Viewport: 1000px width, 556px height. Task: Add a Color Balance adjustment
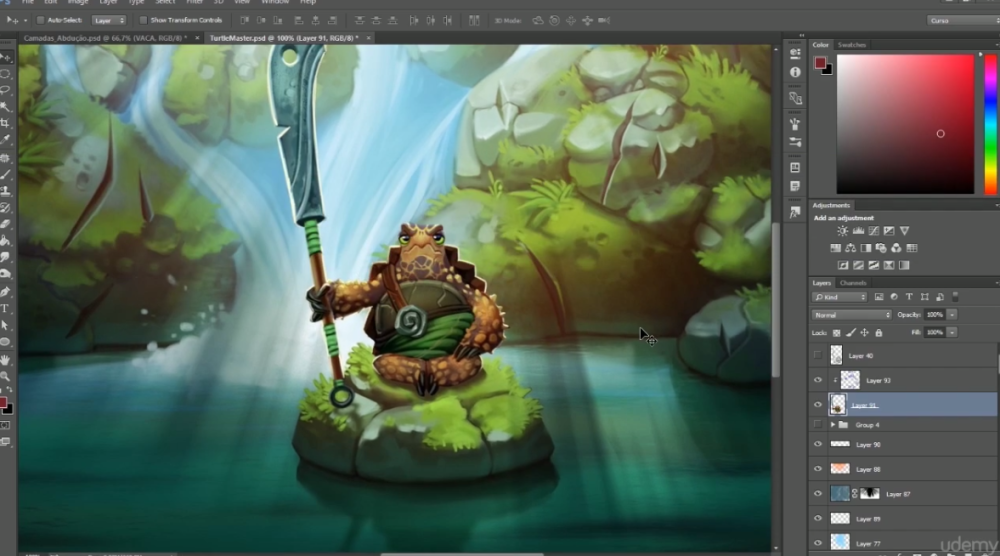pyautogui.click(x=851, y=248)
